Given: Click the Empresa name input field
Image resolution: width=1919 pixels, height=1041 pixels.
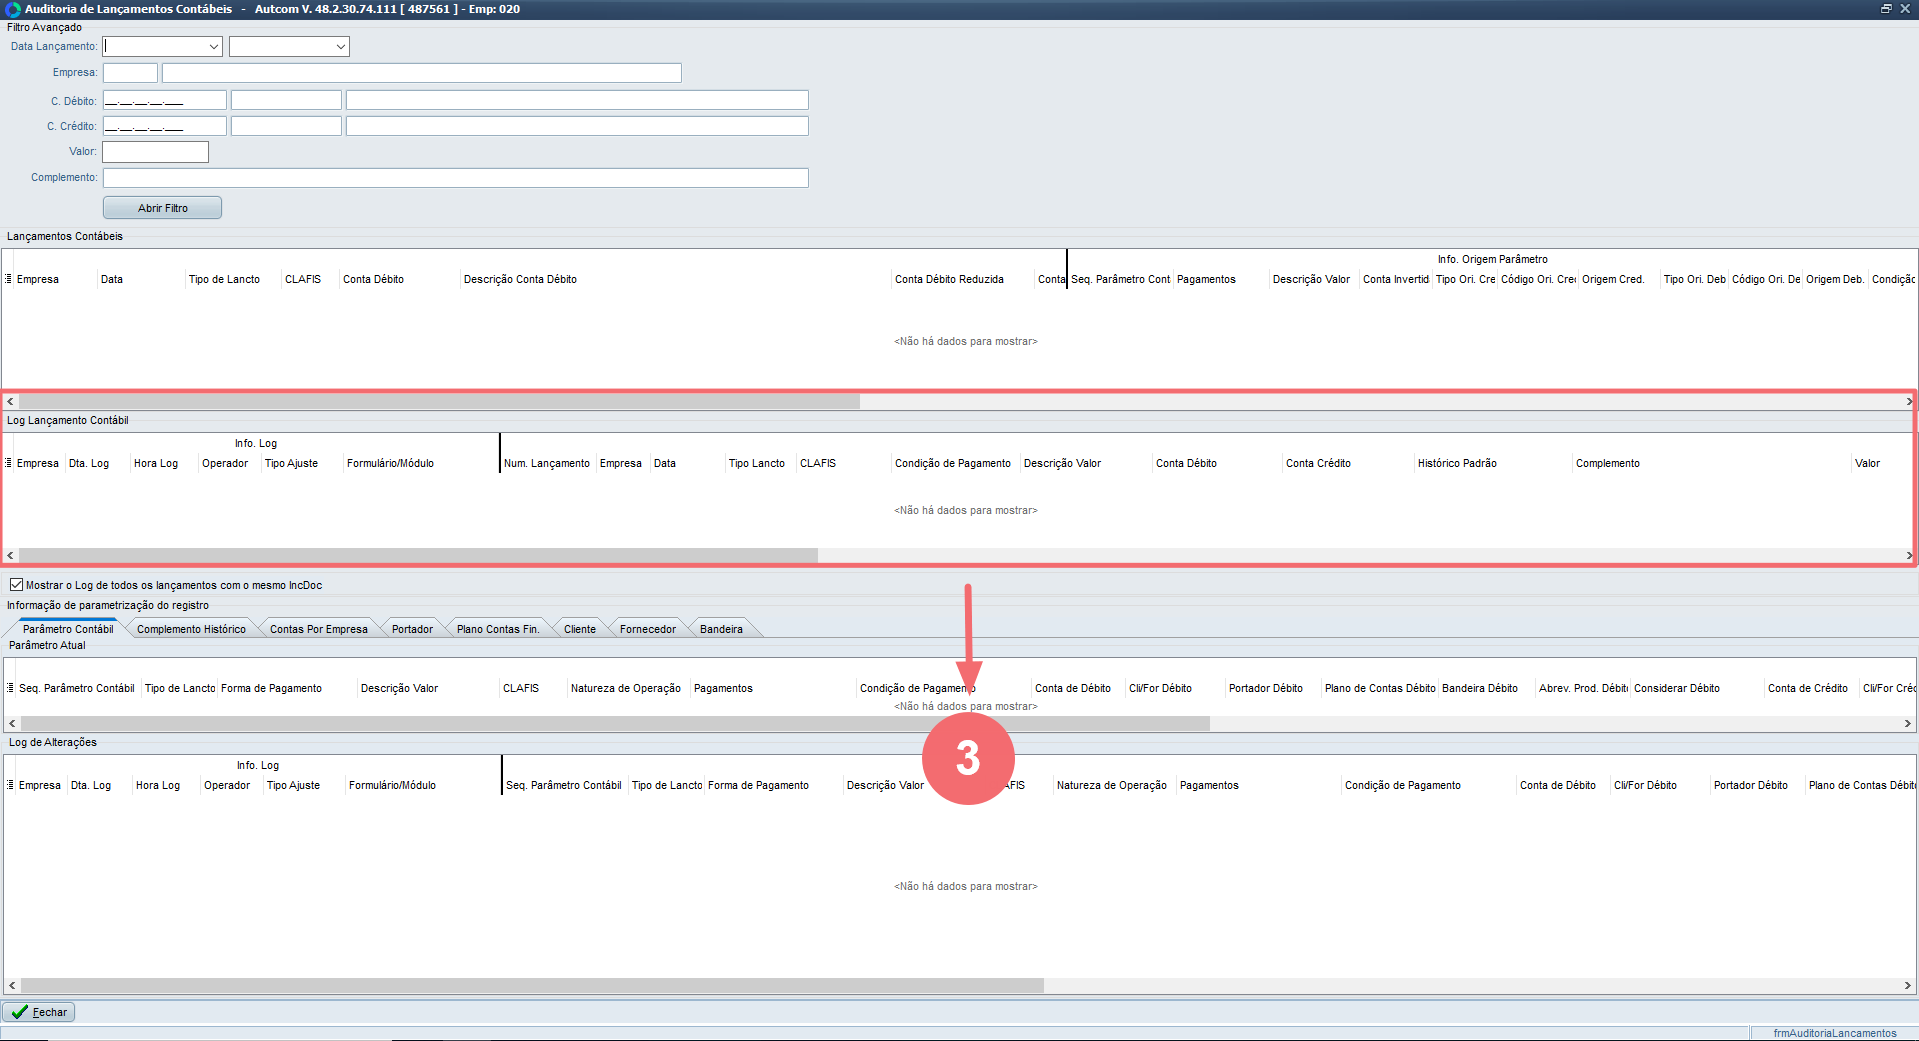Looking at the screenshot, I should 421,73.
